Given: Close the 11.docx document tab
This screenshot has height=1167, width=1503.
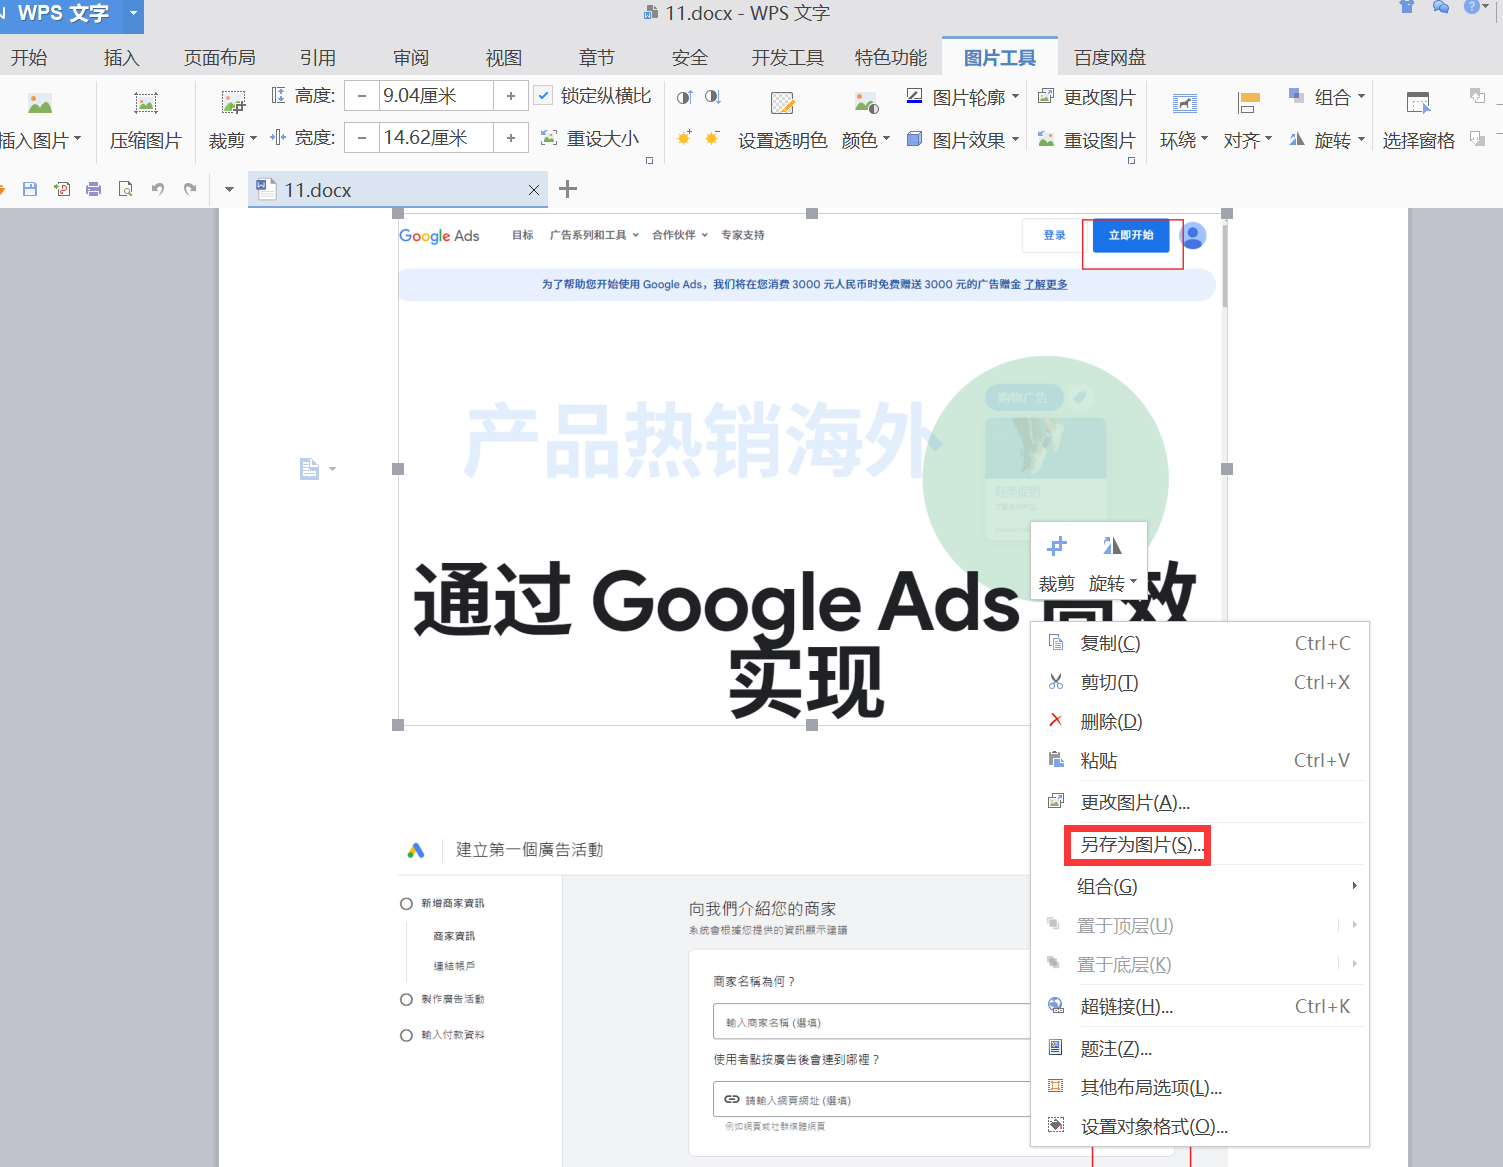Looking at the screenshot, I should (x=534, y=190).
